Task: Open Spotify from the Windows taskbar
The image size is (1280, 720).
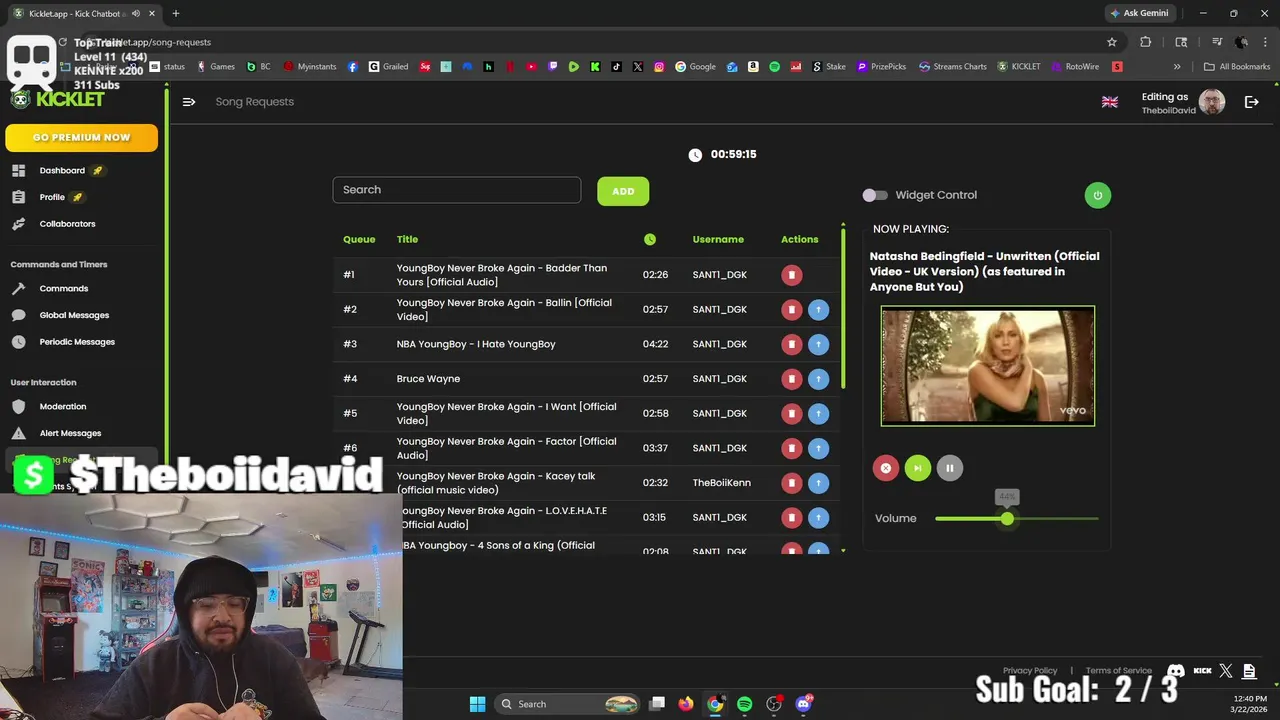Action: 744,704
